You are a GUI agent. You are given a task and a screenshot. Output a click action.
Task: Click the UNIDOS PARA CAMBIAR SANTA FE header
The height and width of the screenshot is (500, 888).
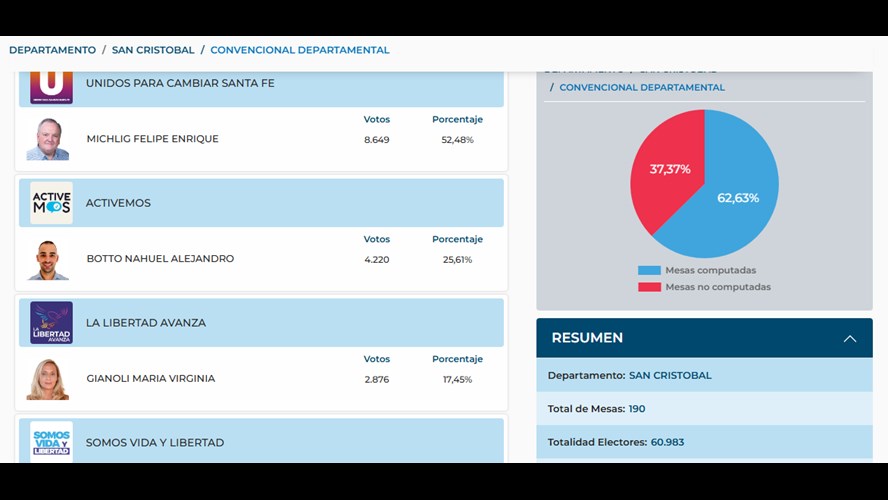(180, 83)
